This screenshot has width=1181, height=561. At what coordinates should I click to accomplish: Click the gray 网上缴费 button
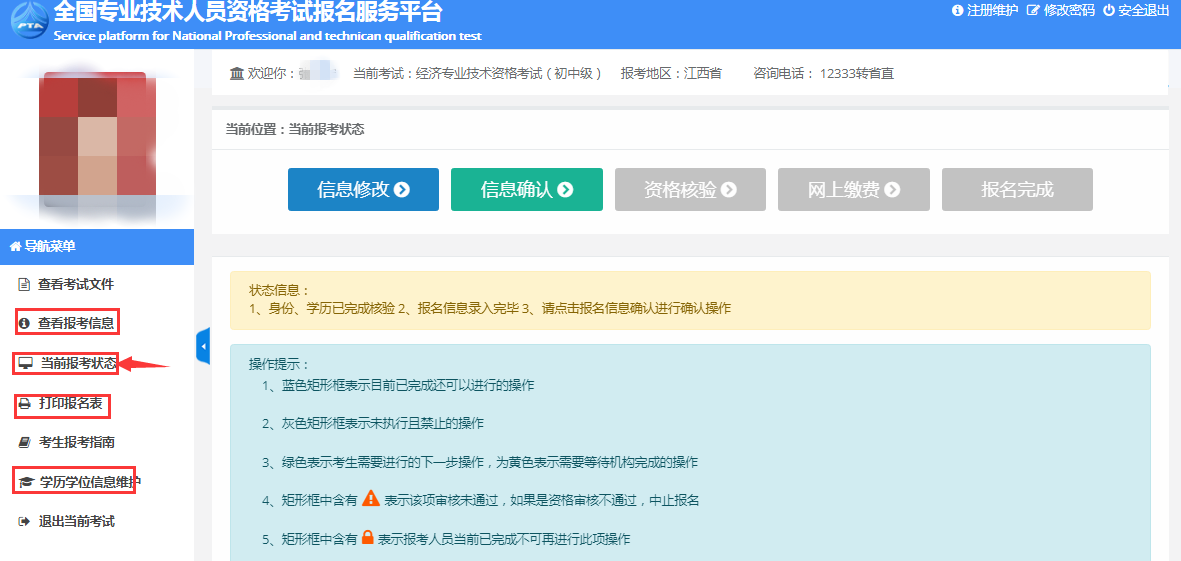click(x=853, y=190)
